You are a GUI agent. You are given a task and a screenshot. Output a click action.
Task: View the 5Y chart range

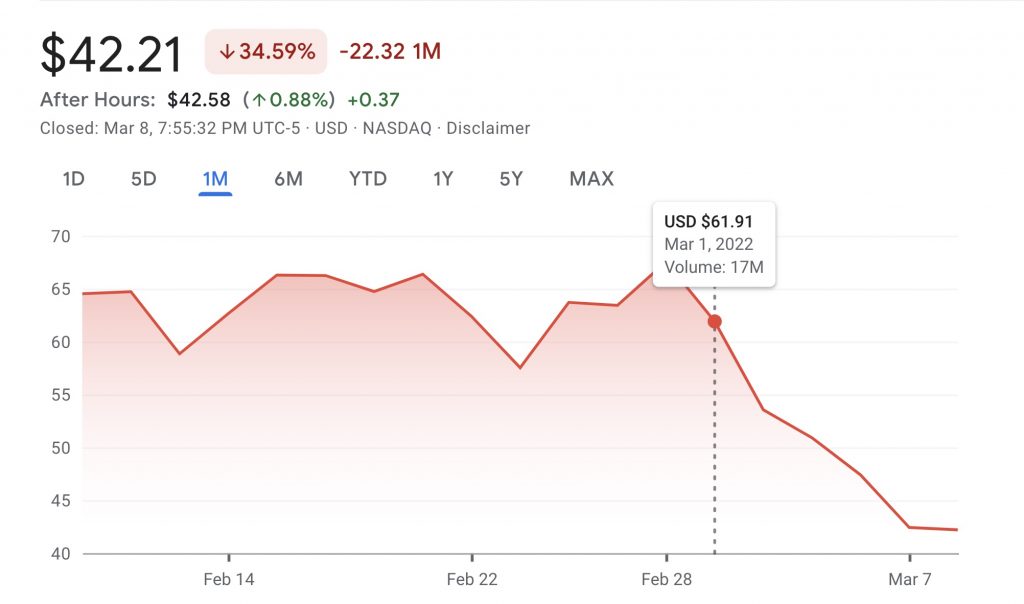coord(511,180)
